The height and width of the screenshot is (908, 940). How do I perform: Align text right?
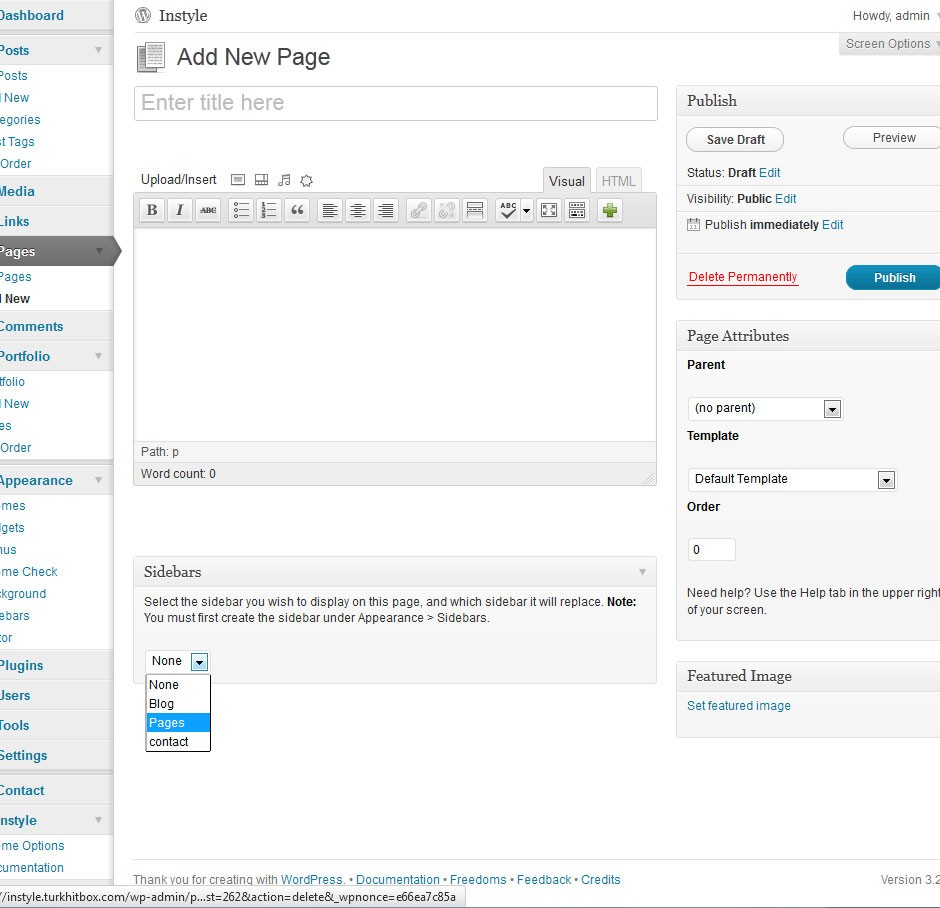point(386,210)
